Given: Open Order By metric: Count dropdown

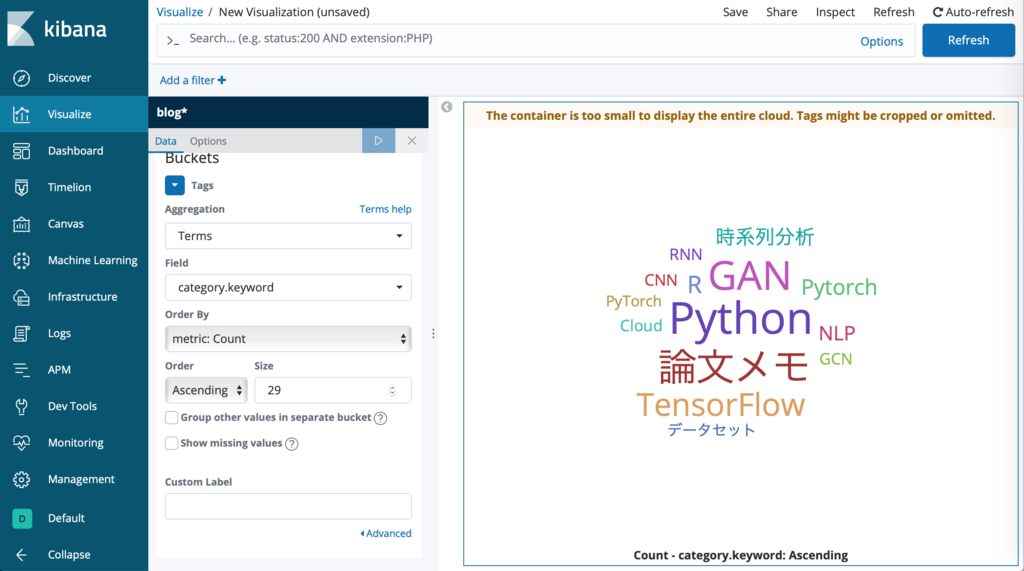Looking at the screenshot, I should [288, 338].
